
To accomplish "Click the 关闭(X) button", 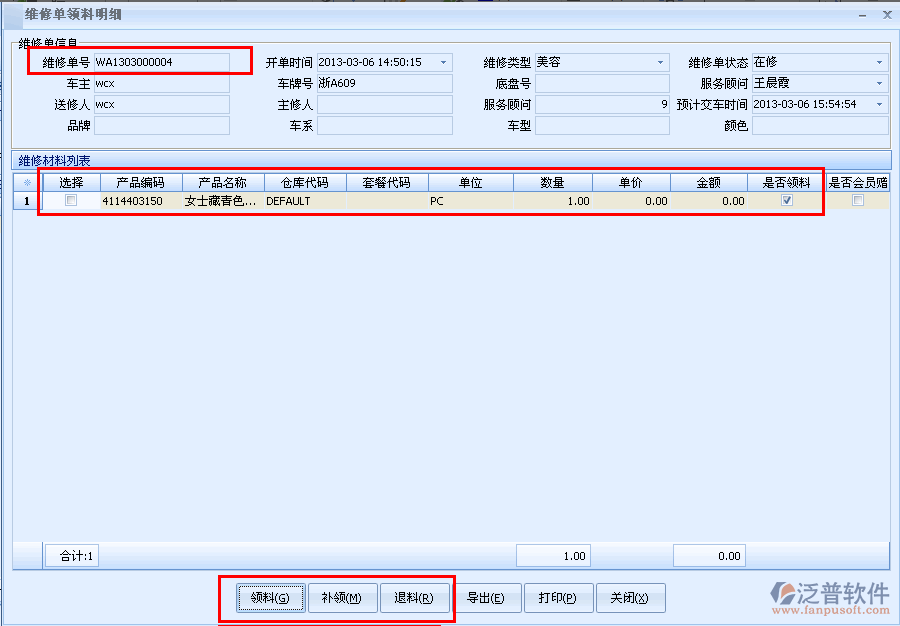I will (x=630, y=598).
